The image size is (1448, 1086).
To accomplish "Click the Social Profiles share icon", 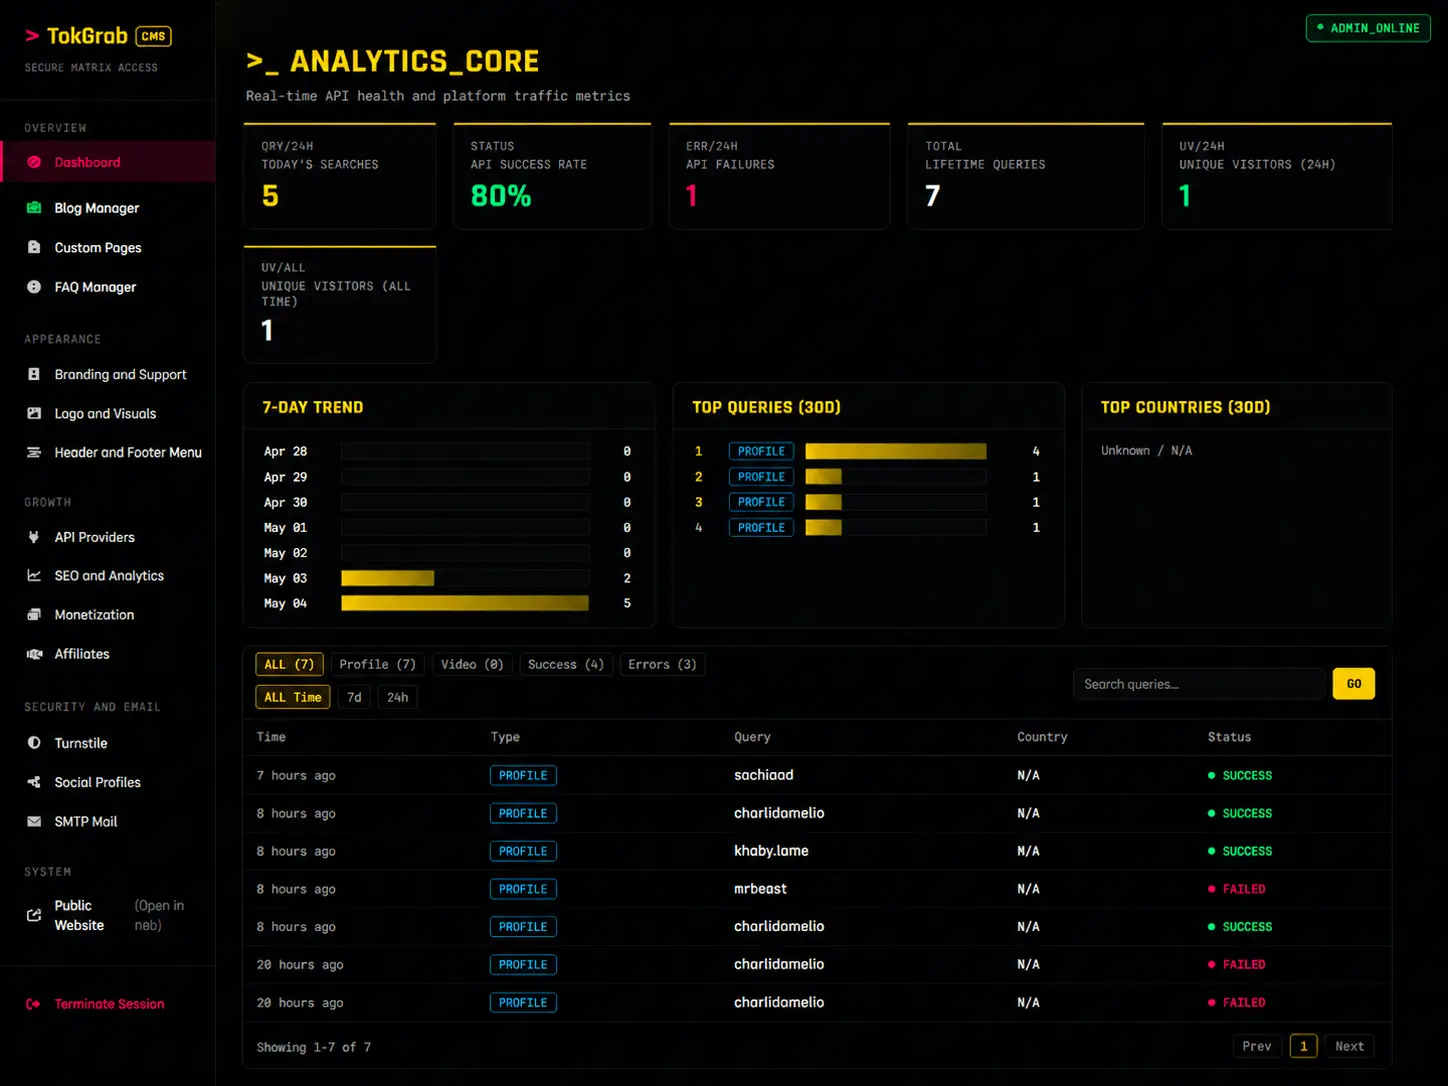I will [x=34, y=782].
